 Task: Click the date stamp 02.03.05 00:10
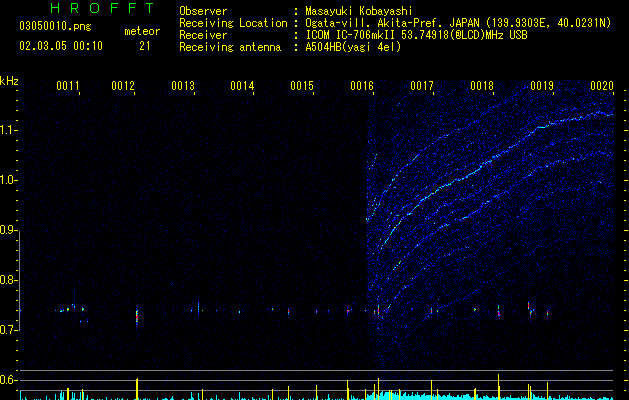[x=61, y=46]
